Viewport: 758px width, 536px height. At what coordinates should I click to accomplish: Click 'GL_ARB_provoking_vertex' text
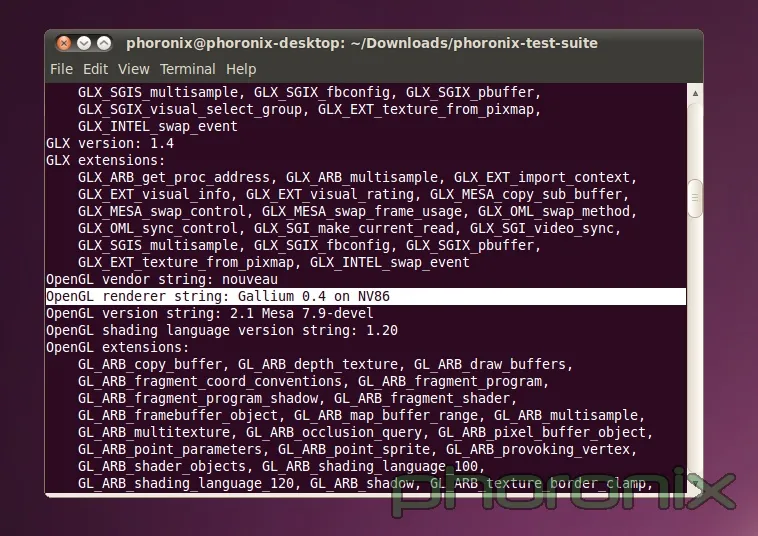pos(538,449)
